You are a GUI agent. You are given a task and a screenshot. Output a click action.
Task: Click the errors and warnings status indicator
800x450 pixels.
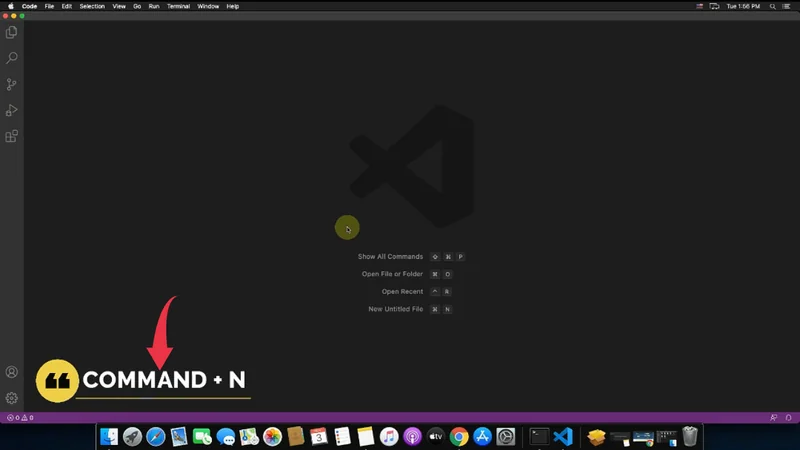pyautogui.click(x=20, y=417)
